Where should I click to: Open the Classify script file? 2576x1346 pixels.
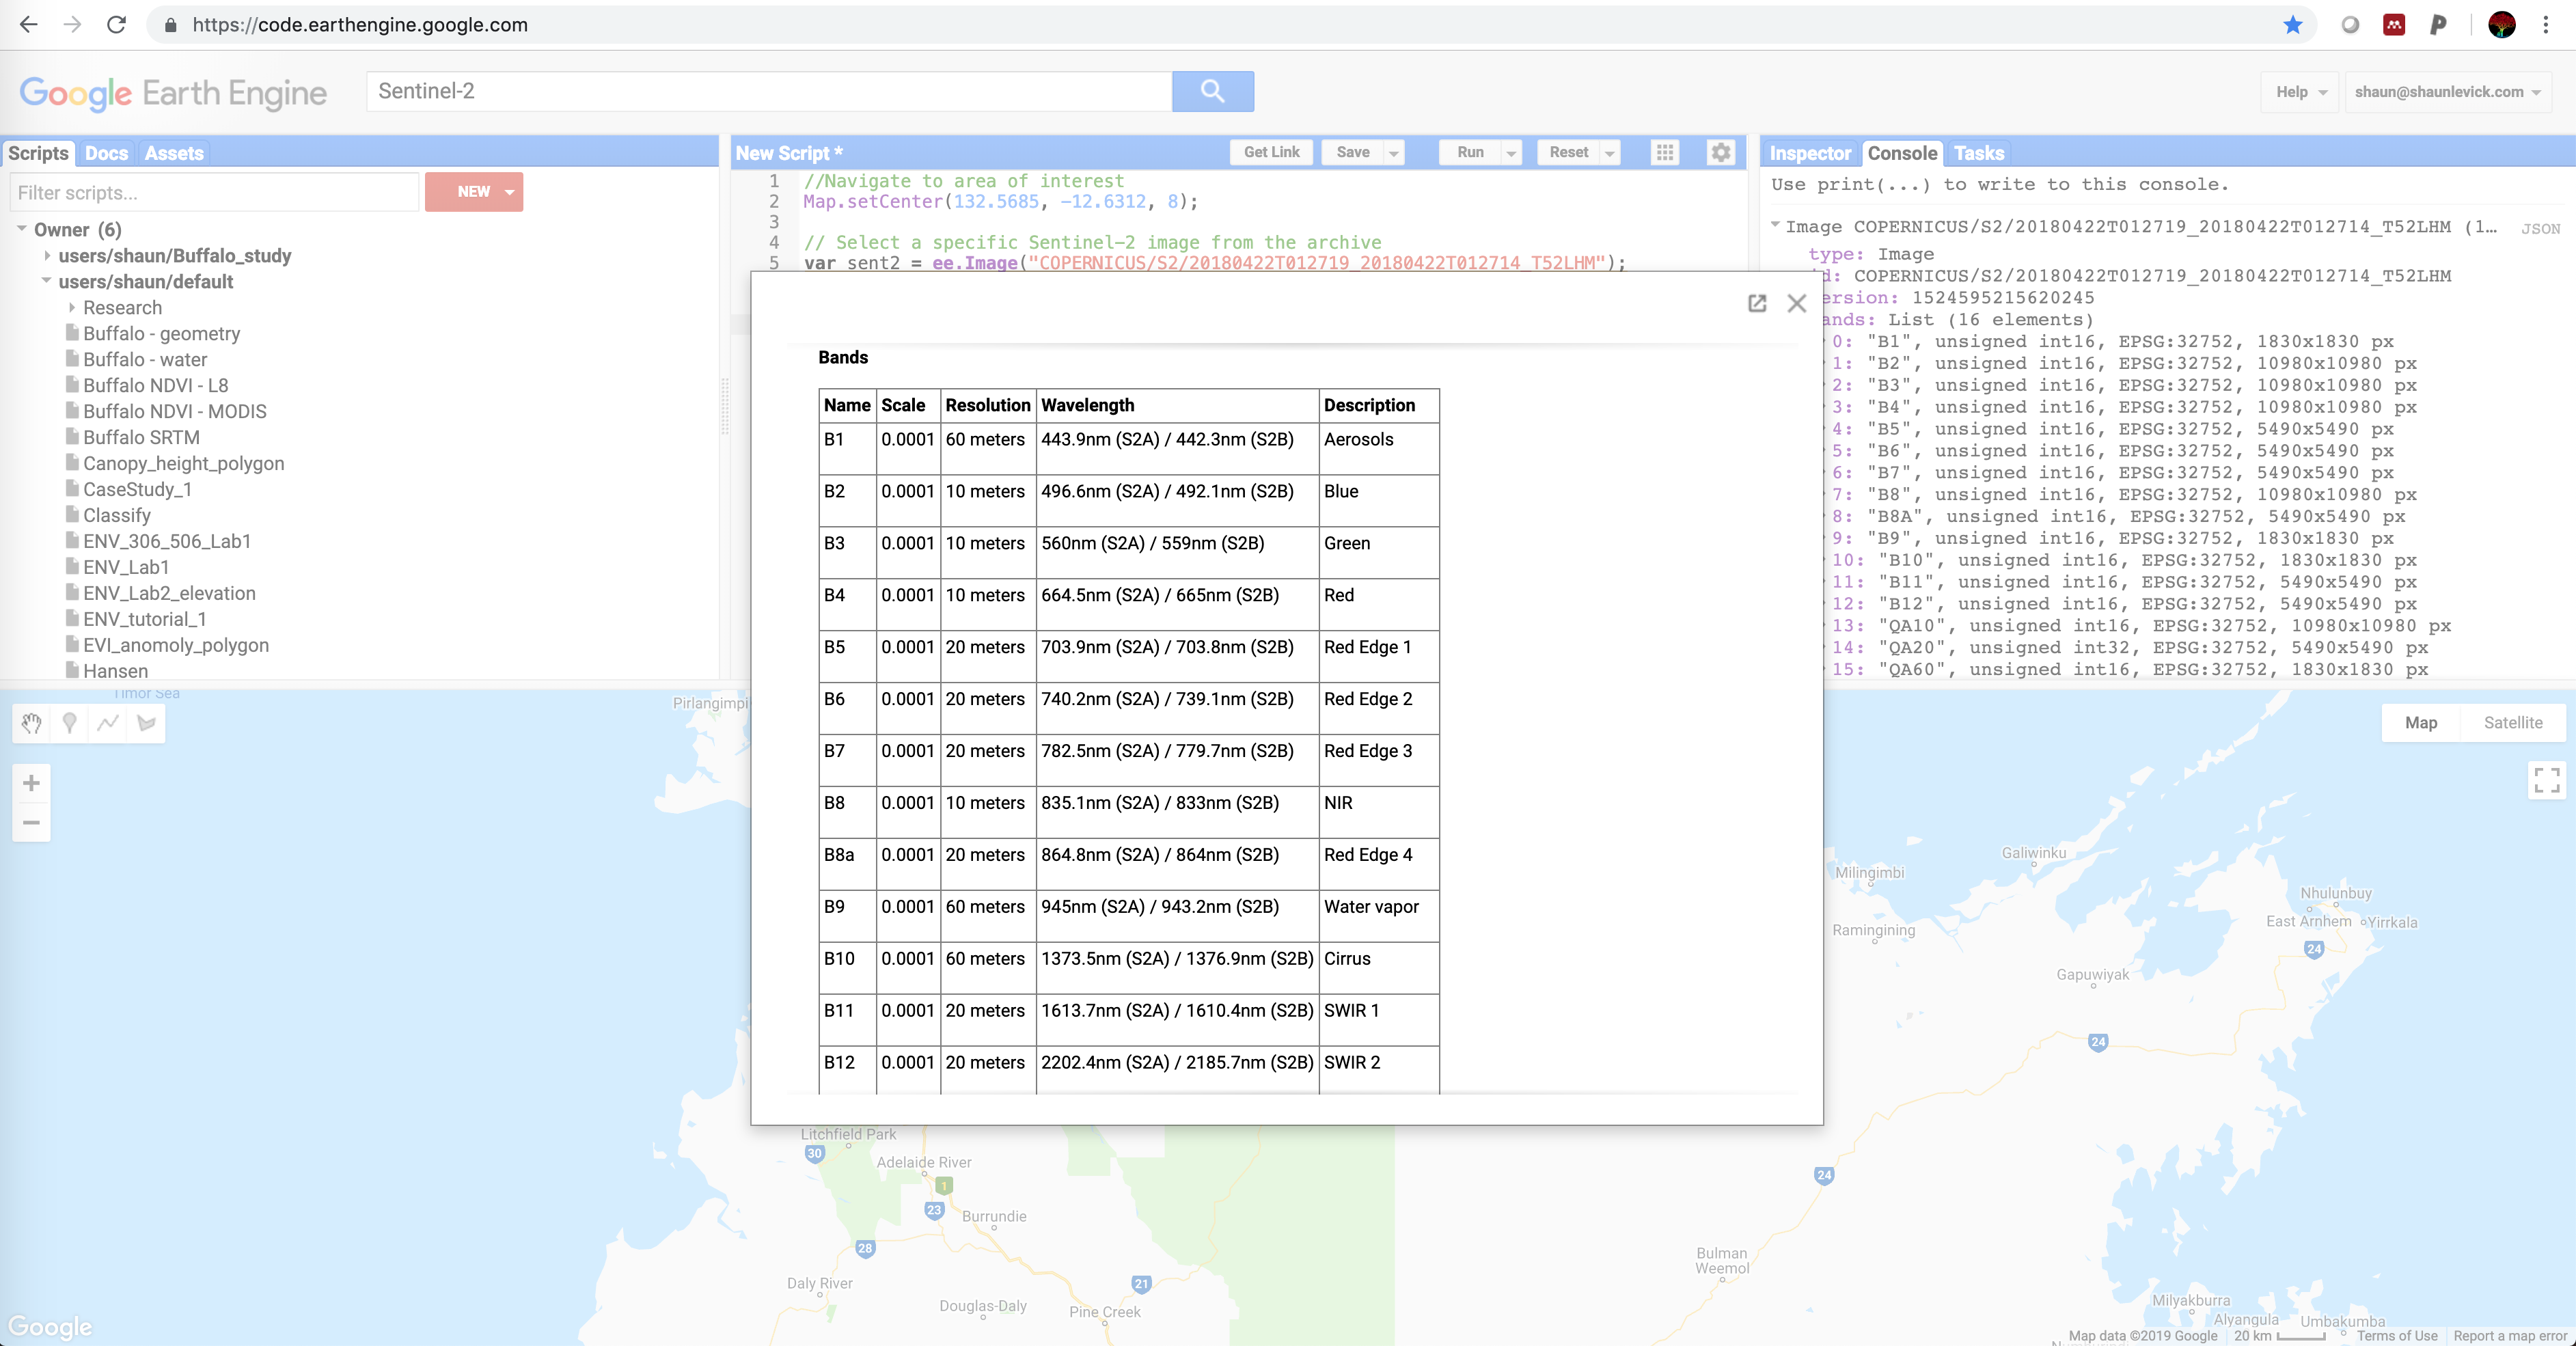pyautogui.click(x=117, y=515)
